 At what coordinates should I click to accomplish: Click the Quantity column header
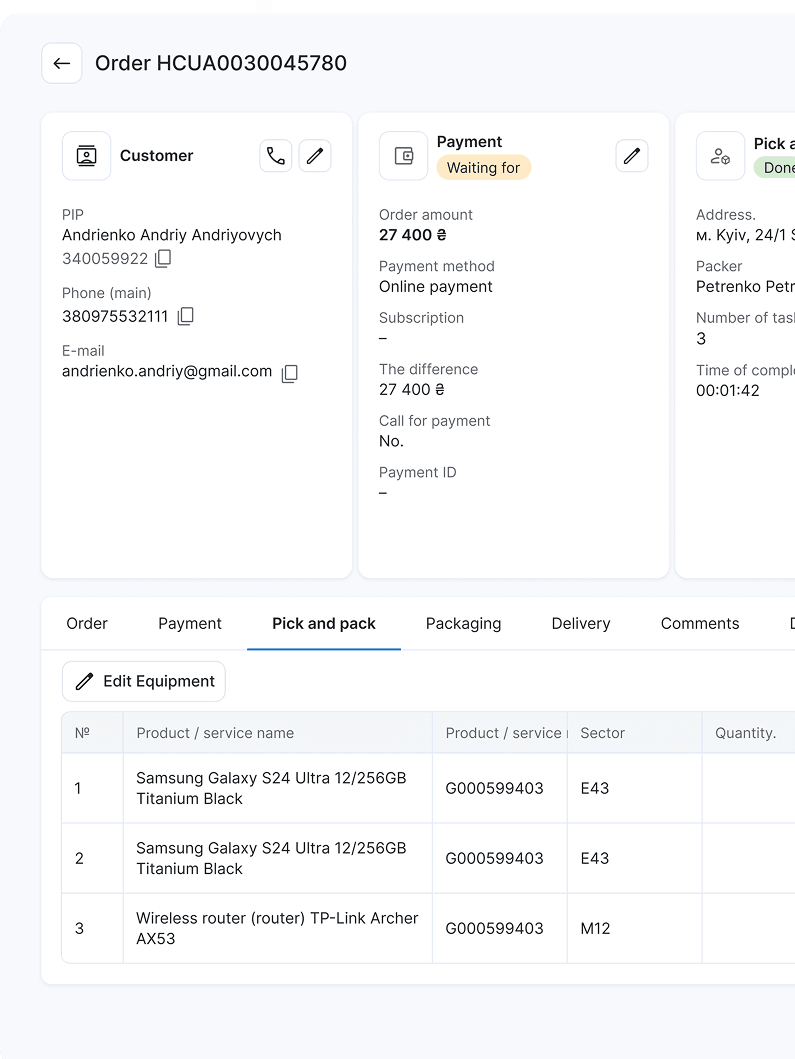[746, 733]
